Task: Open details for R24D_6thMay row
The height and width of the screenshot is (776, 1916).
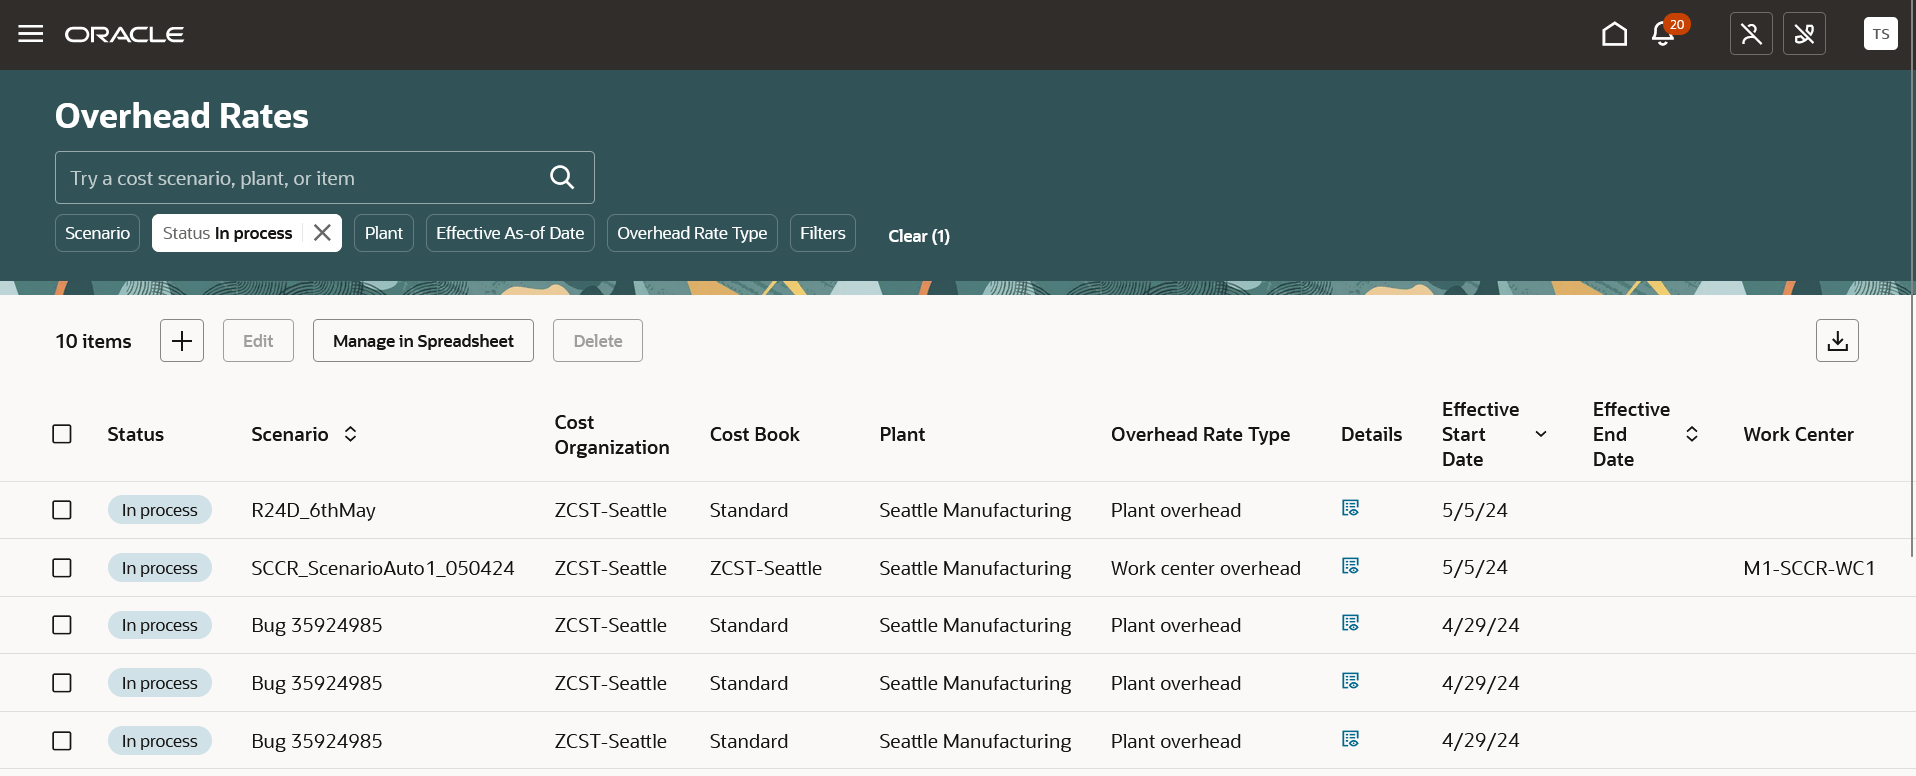Action: tap(1350, 509)
